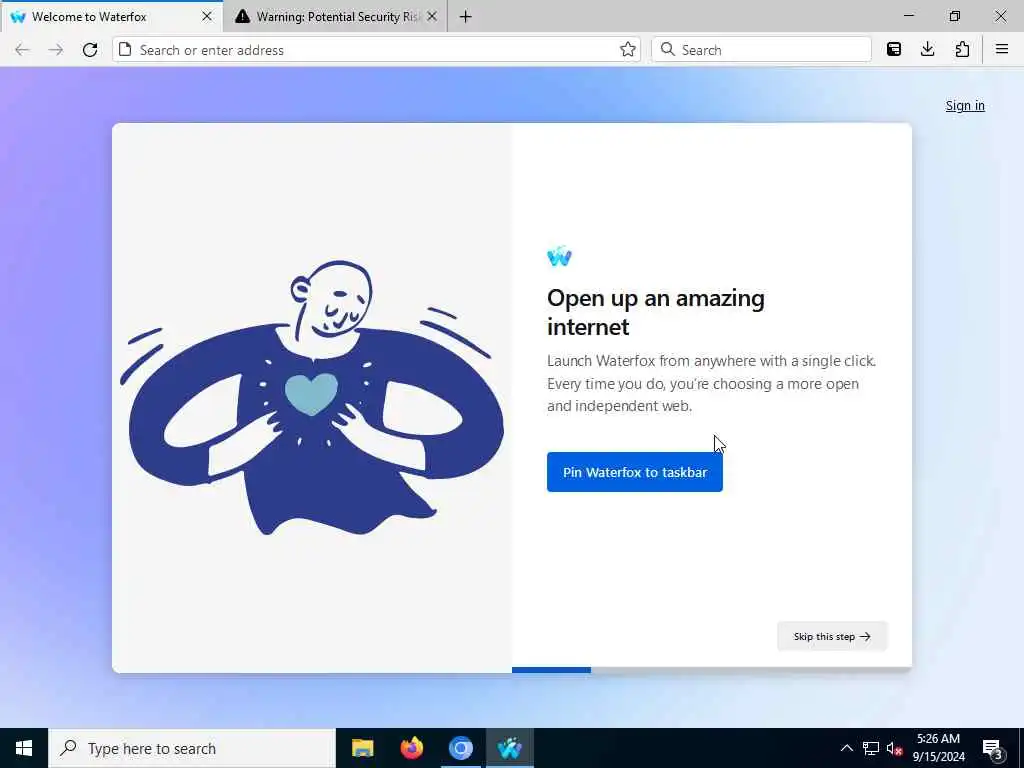
Task: Open the clock showing 5:26 AM
Action: [938, 748]
